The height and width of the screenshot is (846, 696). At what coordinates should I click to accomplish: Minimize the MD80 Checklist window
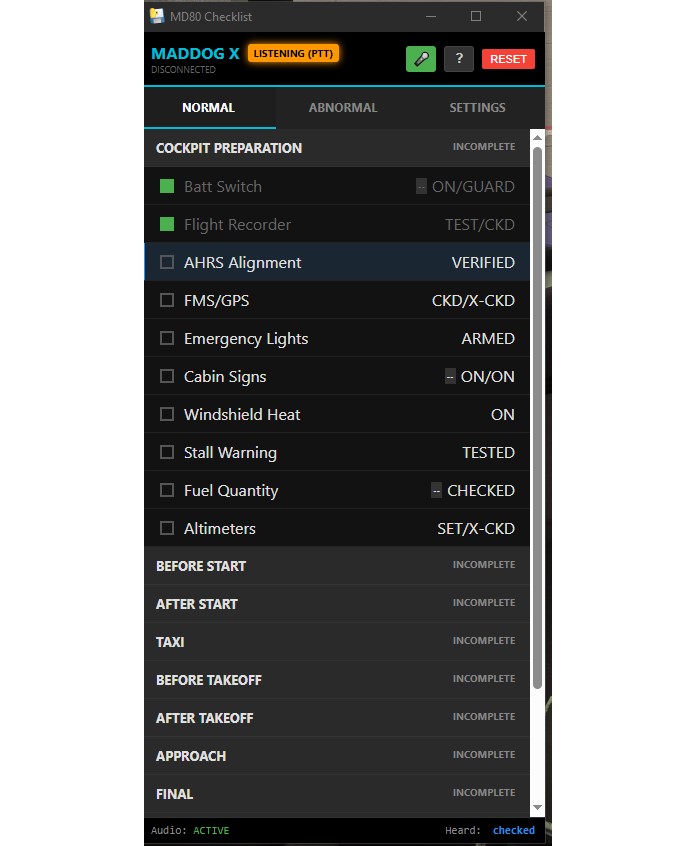click(x=431, y=16)
